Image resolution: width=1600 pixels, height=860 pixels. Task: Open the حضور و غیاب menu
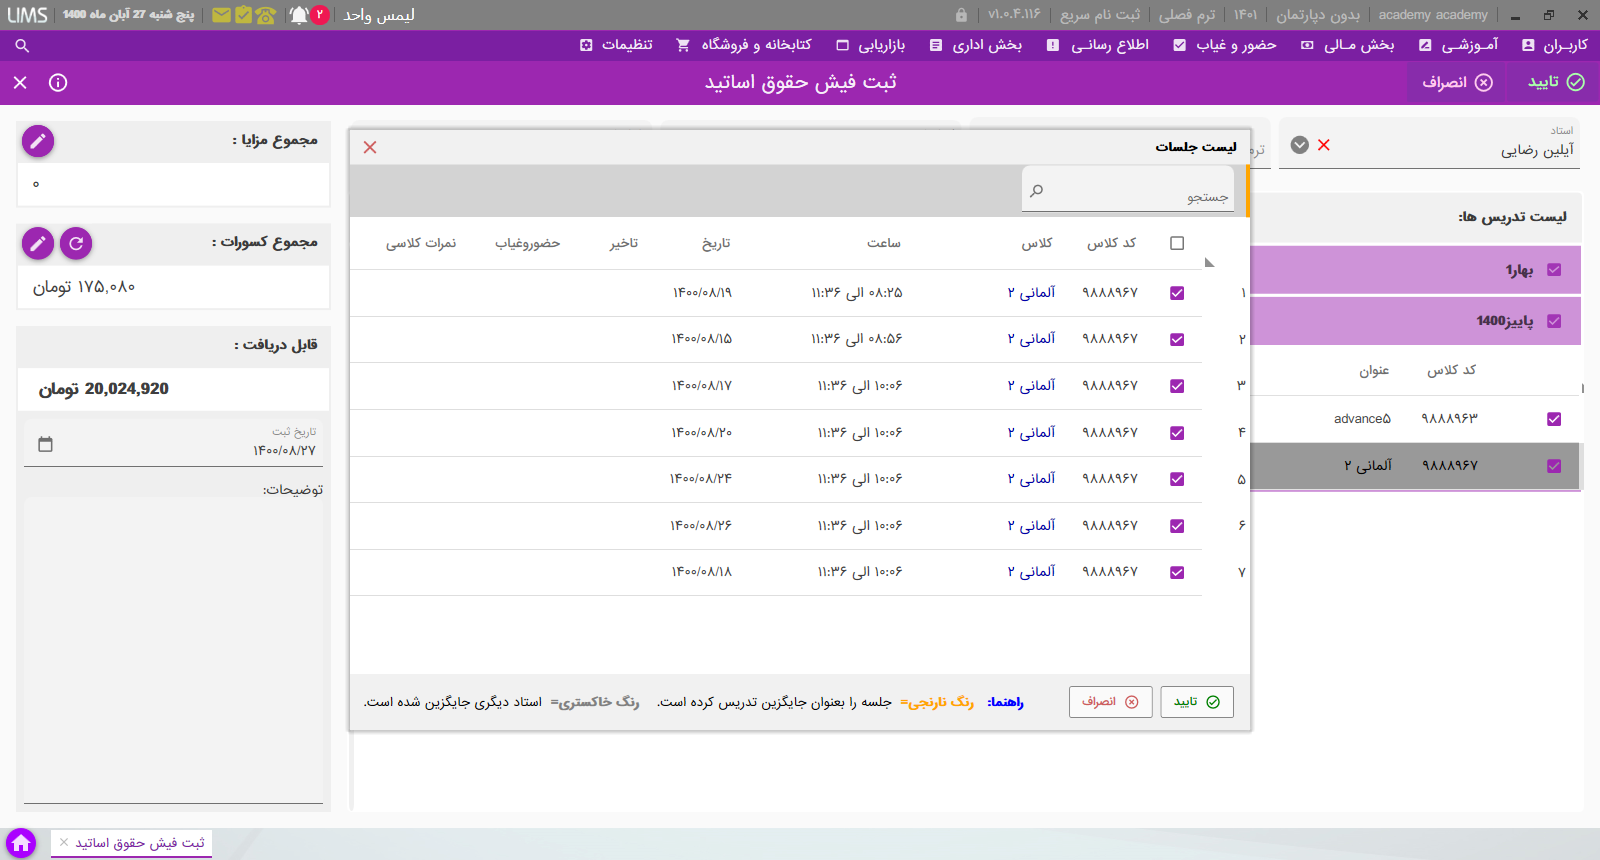[1225, 45]
